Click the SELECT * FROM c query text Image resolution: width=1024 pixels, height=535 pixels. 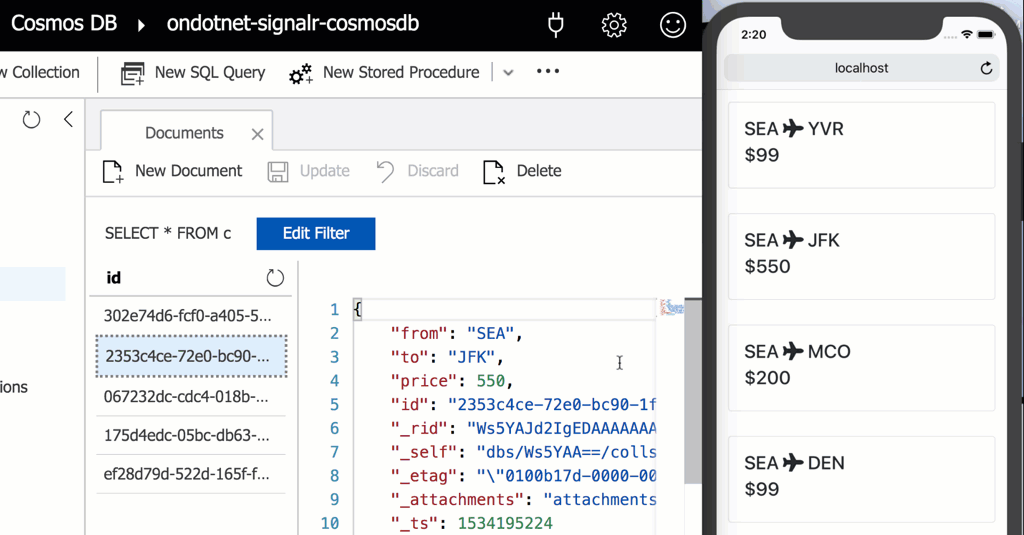[x=168, y=233]
